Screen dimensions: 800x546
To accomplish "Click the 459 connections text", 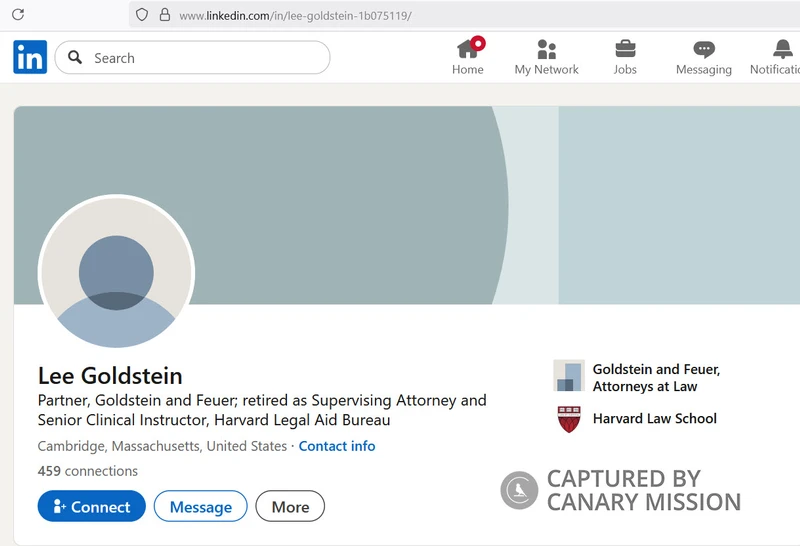I will click(88, 470).
